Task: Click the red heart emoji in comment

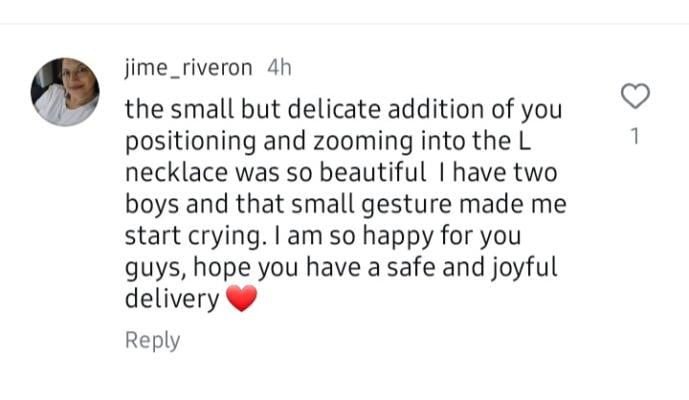Action: point(242,299)
